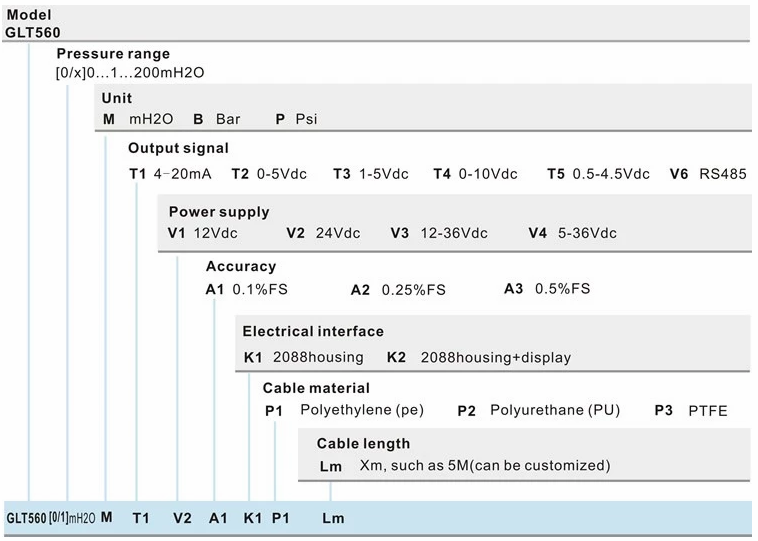The width and height of the screenshot is (758, 541).
Task: Select 'GLT560' under the Model heading
Action: [x=33, y=32]
